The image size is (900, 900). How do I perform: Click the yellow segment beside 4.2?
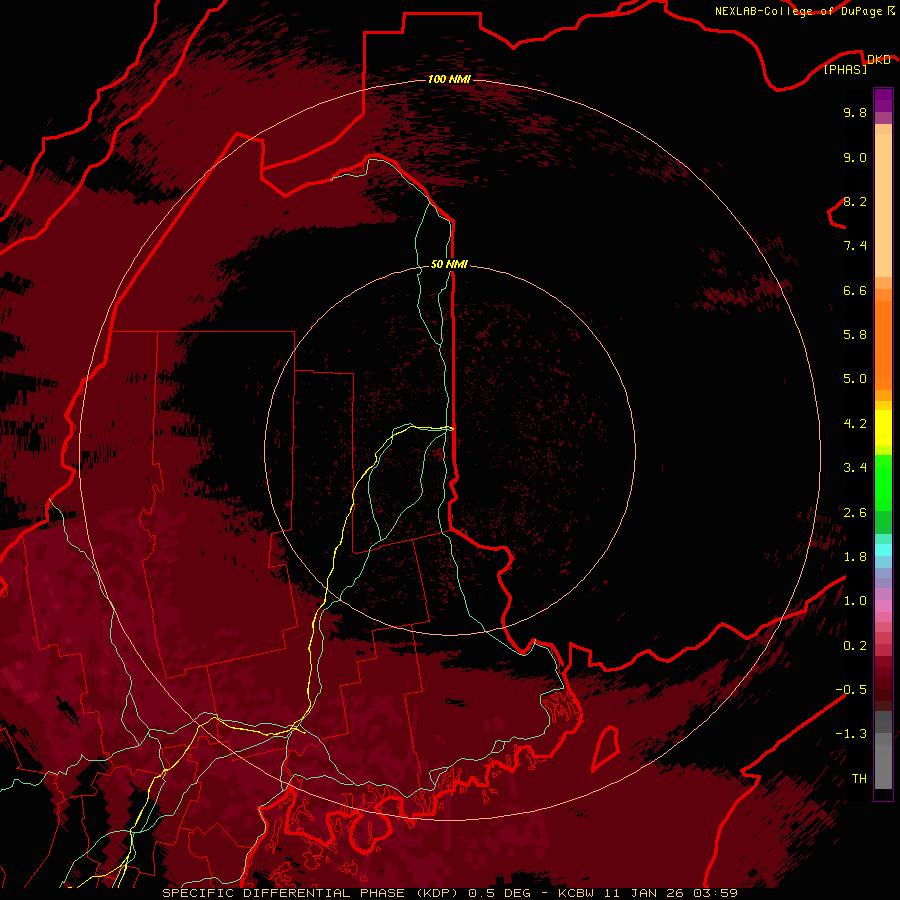click(883, 428)
